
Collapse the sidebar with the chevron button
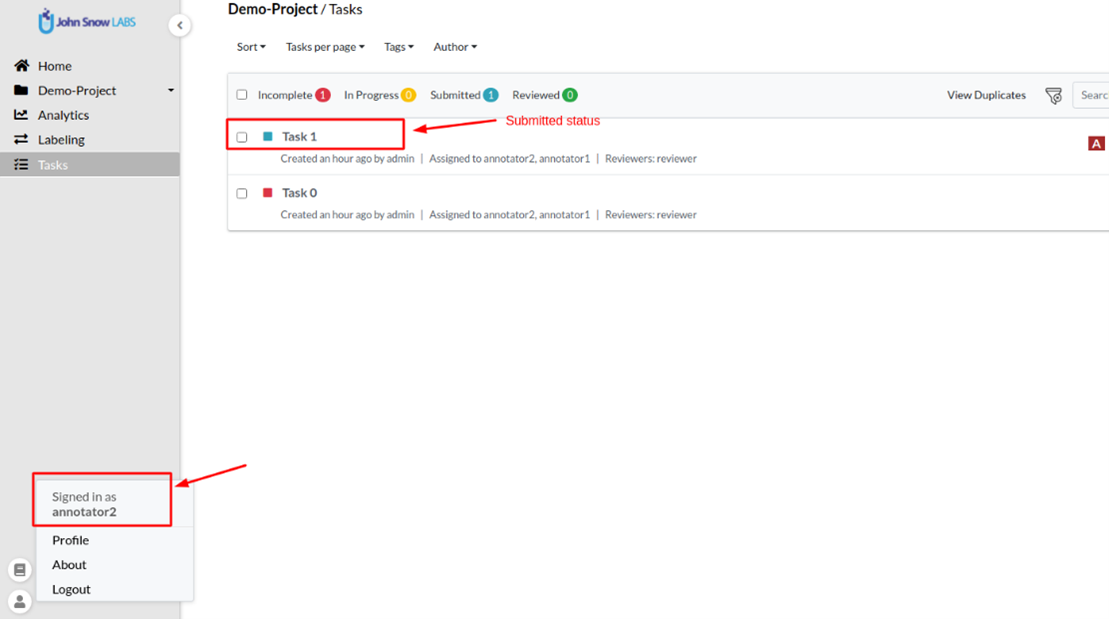pyautogui.click(x=179, y=26)
